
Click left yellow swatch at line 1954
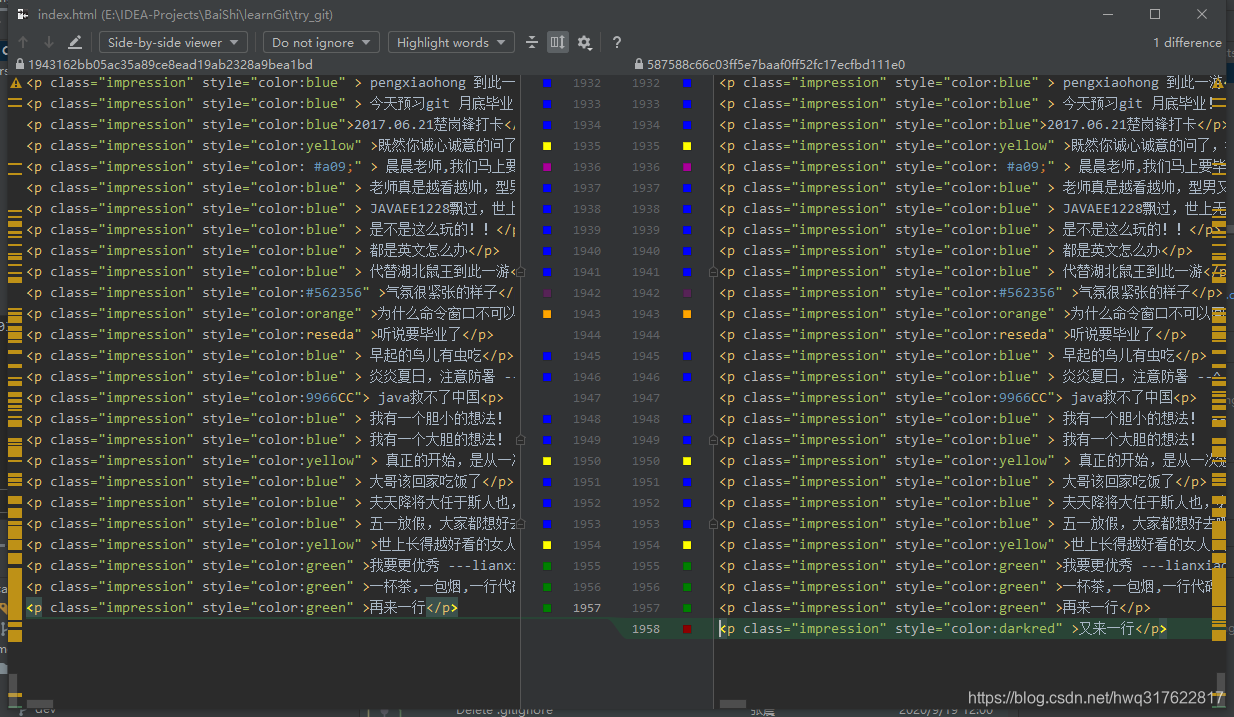point(547,545)
